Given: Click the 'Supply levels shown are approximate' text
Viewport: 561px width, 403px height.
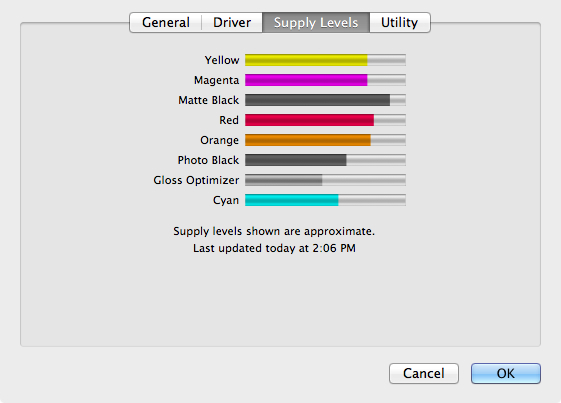Looking at the screenshot, I should (274, 231).
